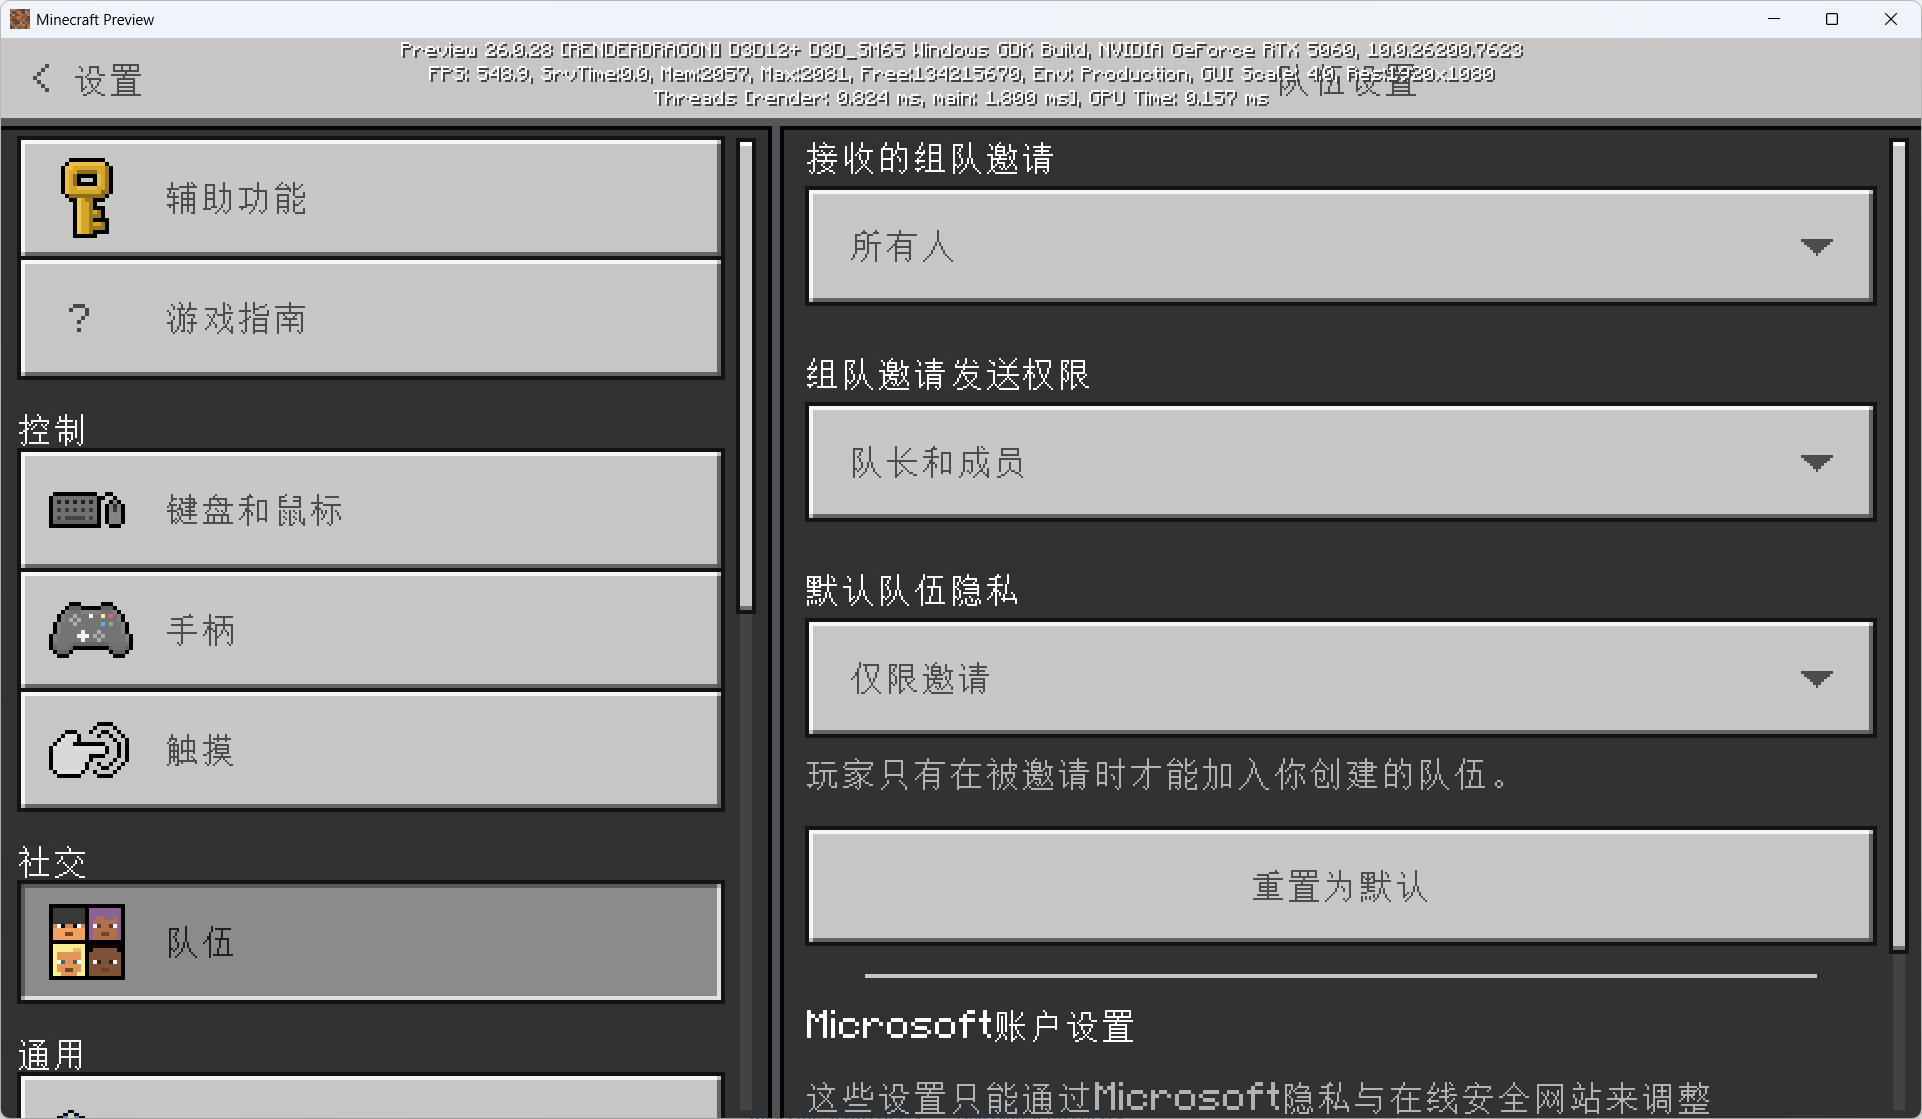The width and height of the screenshot is (1922, 1119).
Task: Click the golden key Accessibility icon
Action: tap(87, 198)
